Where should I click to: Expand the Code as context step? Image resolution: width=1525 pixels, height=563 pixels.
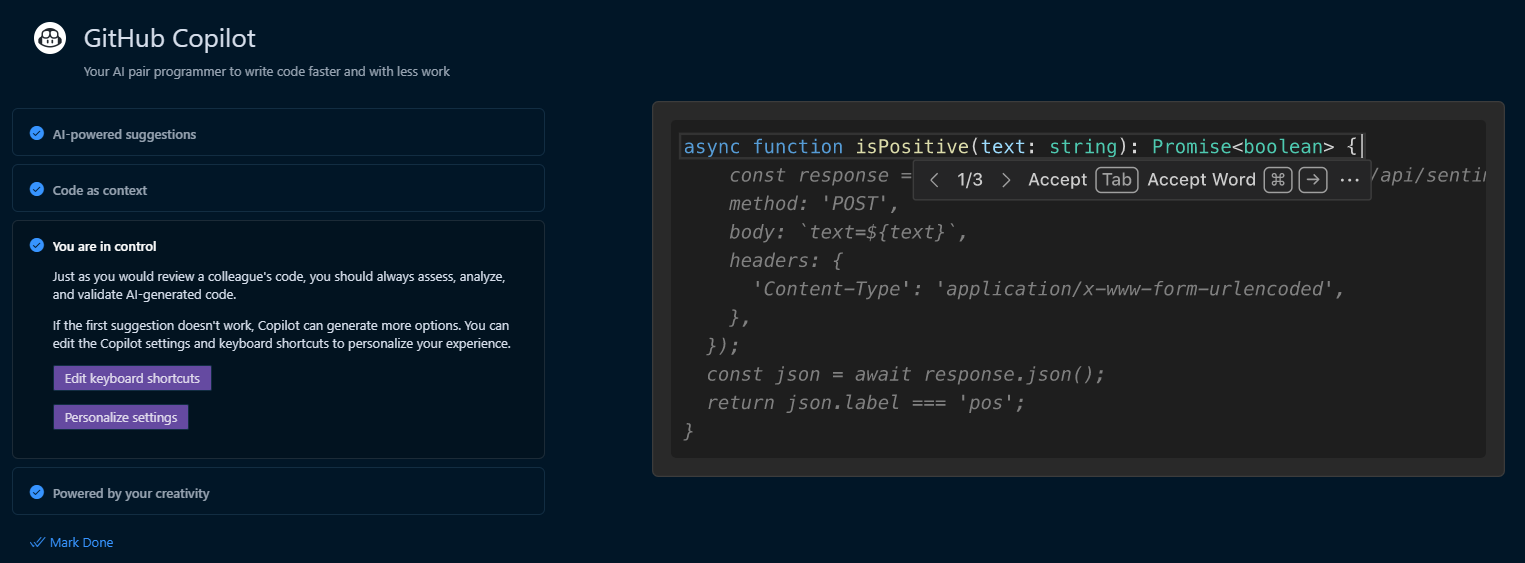(x=278, y=188)
